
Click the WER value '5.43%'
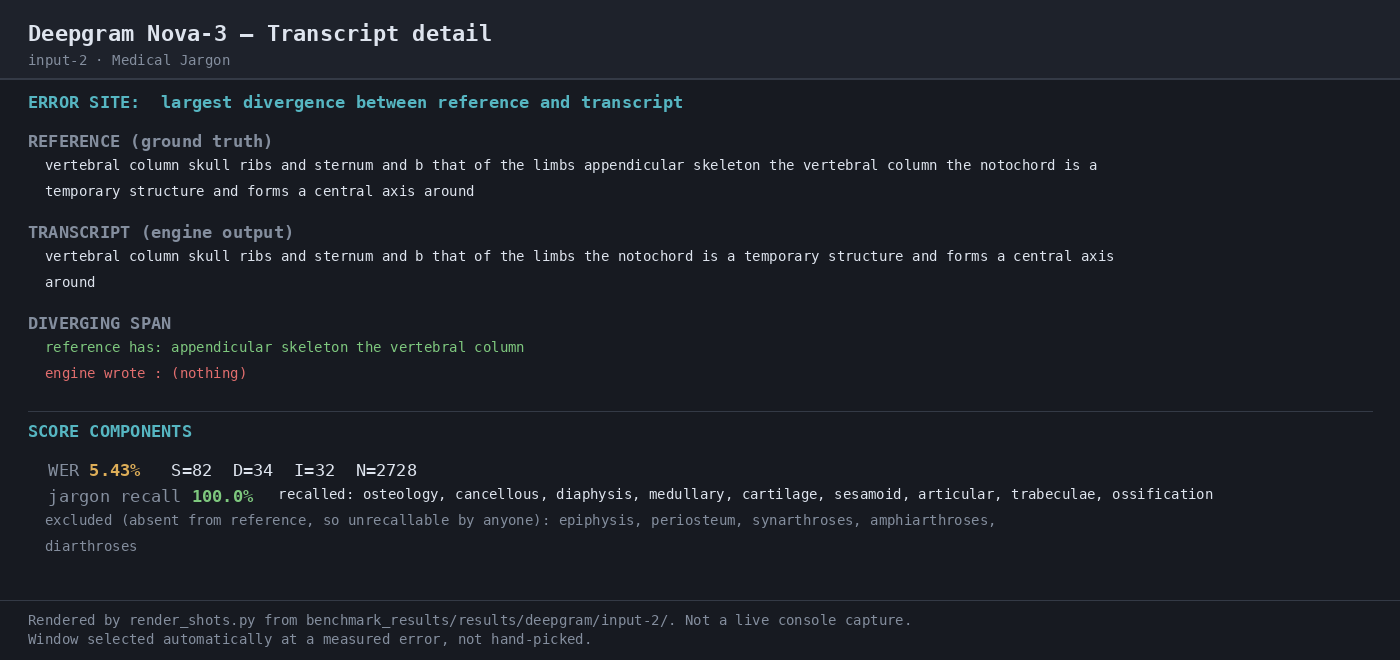pyautogui.click(x=115, y=471)
